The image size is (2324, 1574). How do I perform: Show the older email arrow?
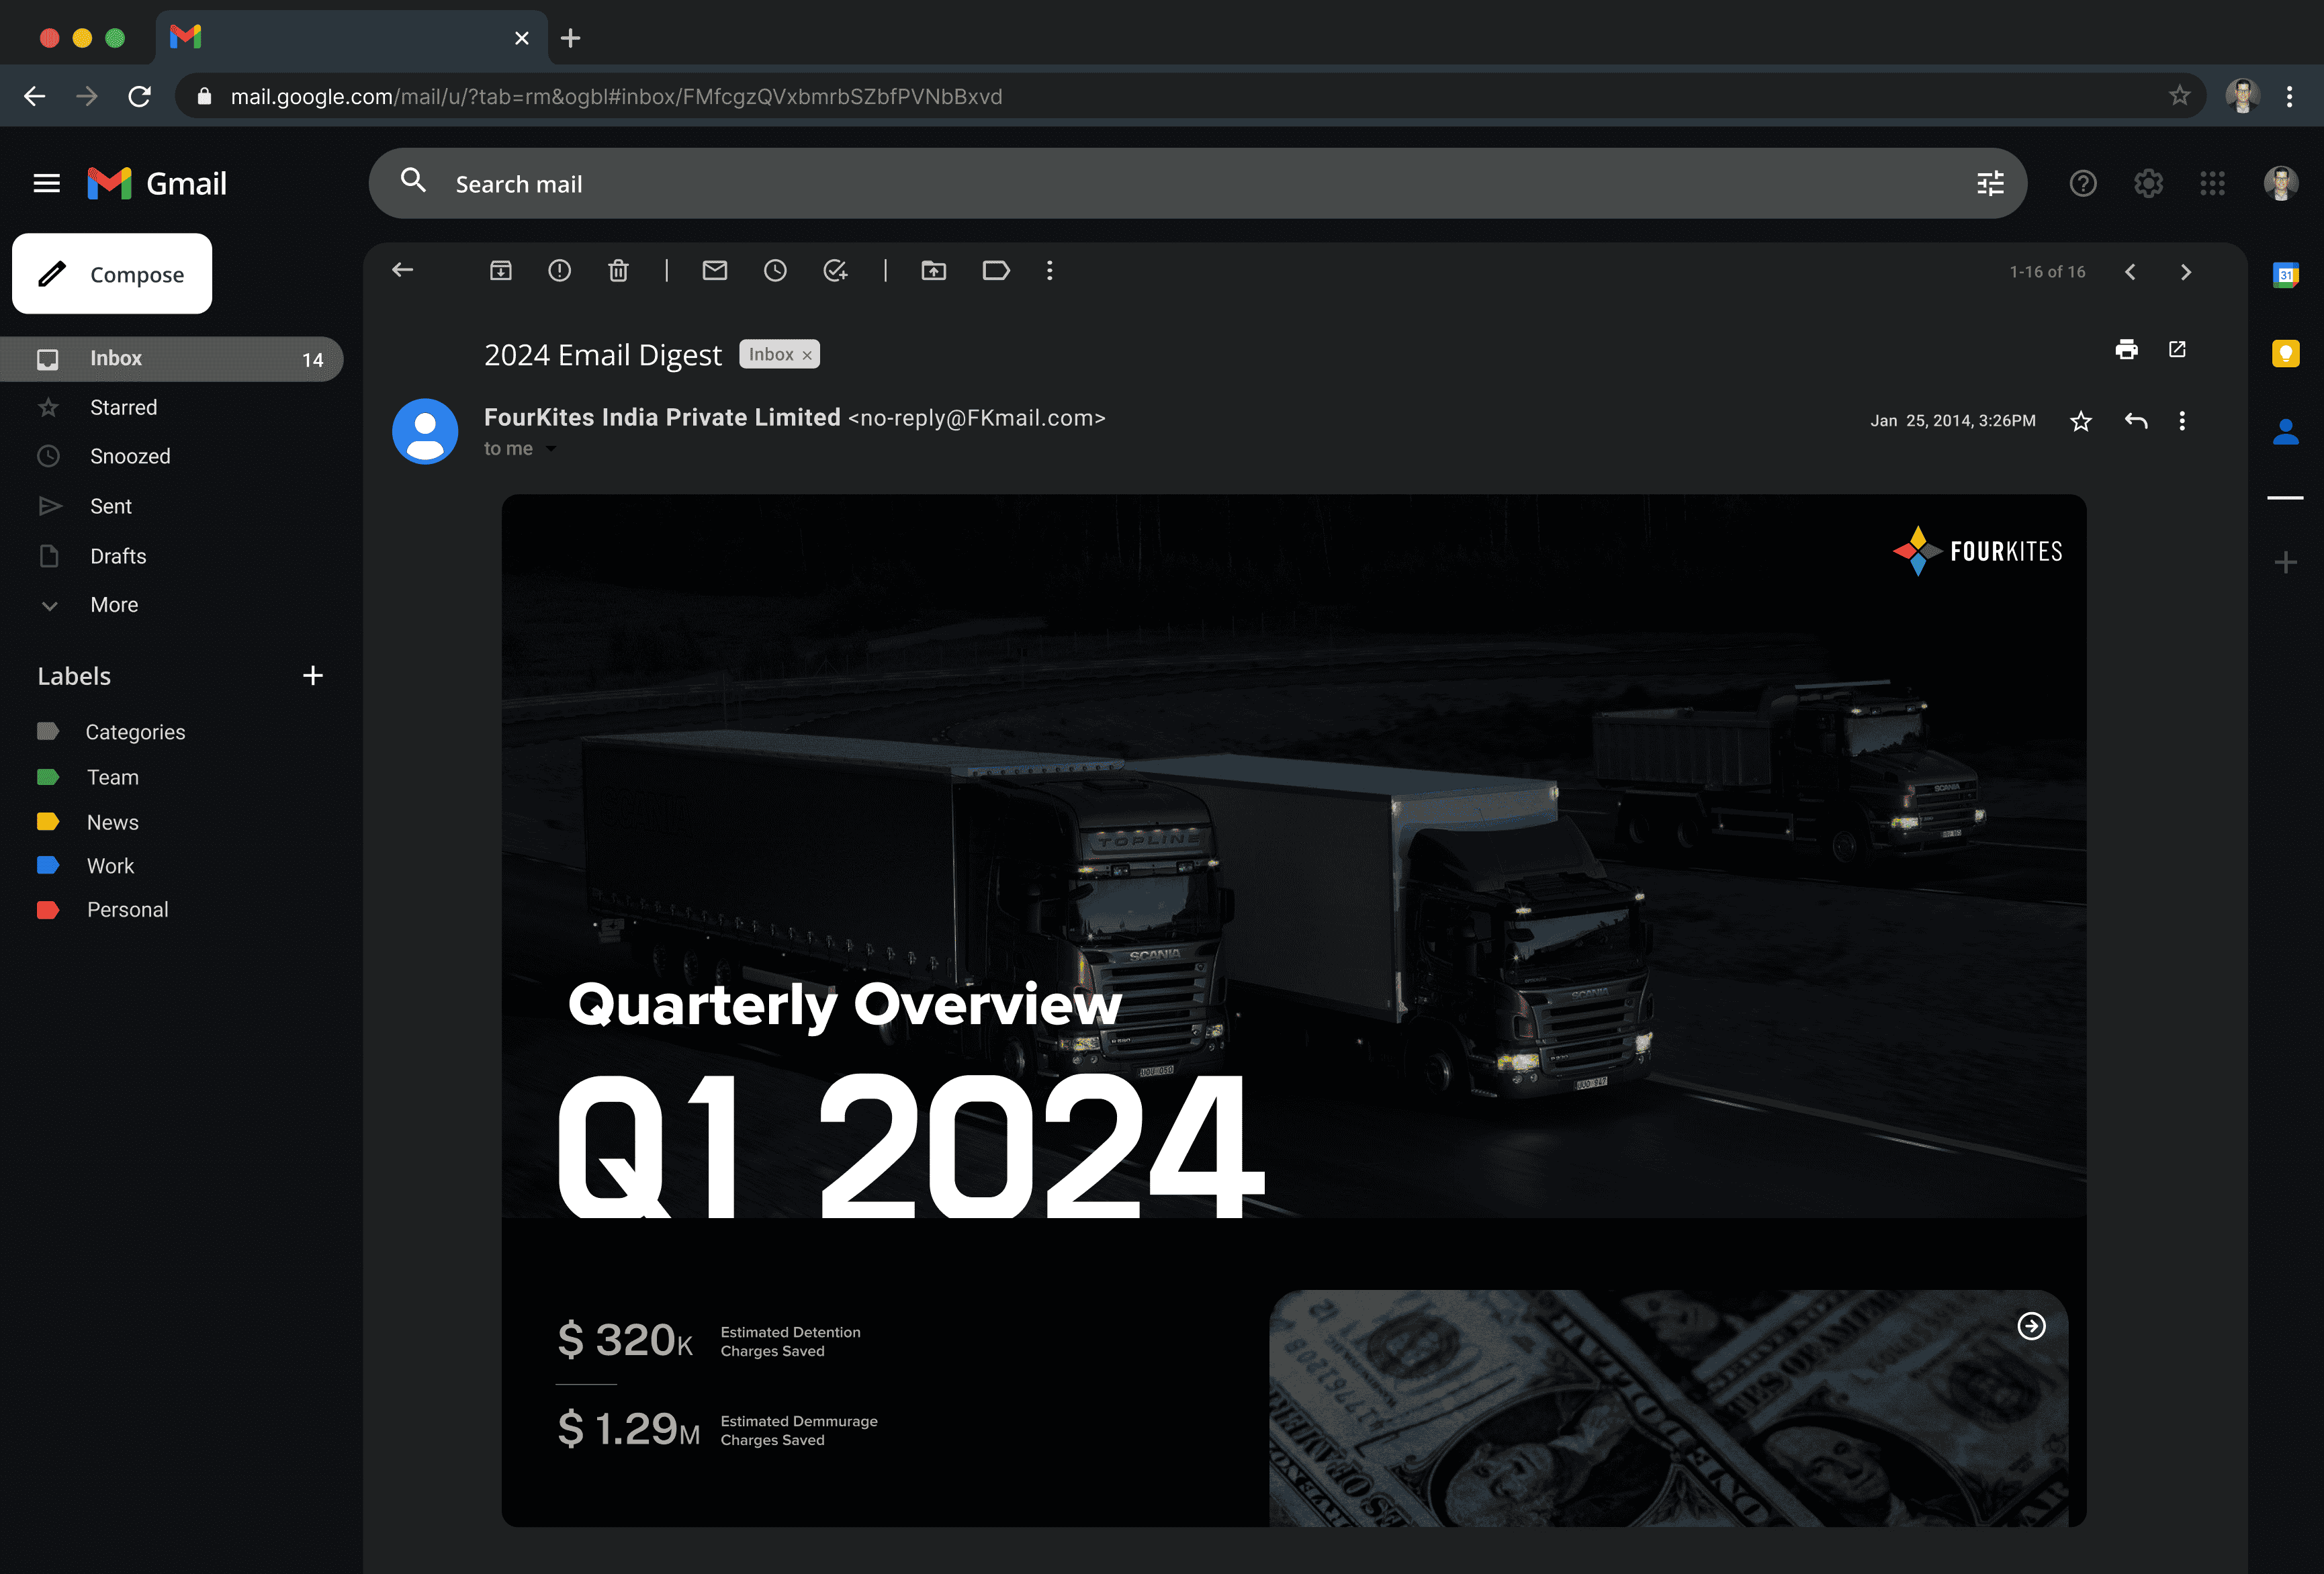(2186, 272)
